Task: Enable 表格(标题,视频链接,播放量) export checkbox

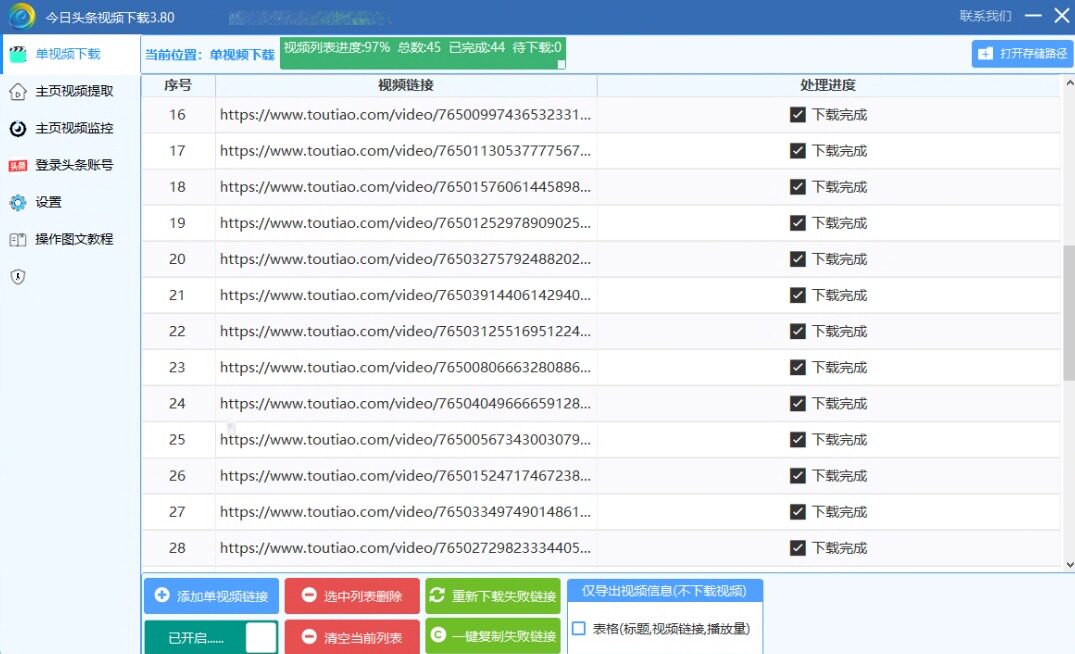Action: [x=579, y=629]
